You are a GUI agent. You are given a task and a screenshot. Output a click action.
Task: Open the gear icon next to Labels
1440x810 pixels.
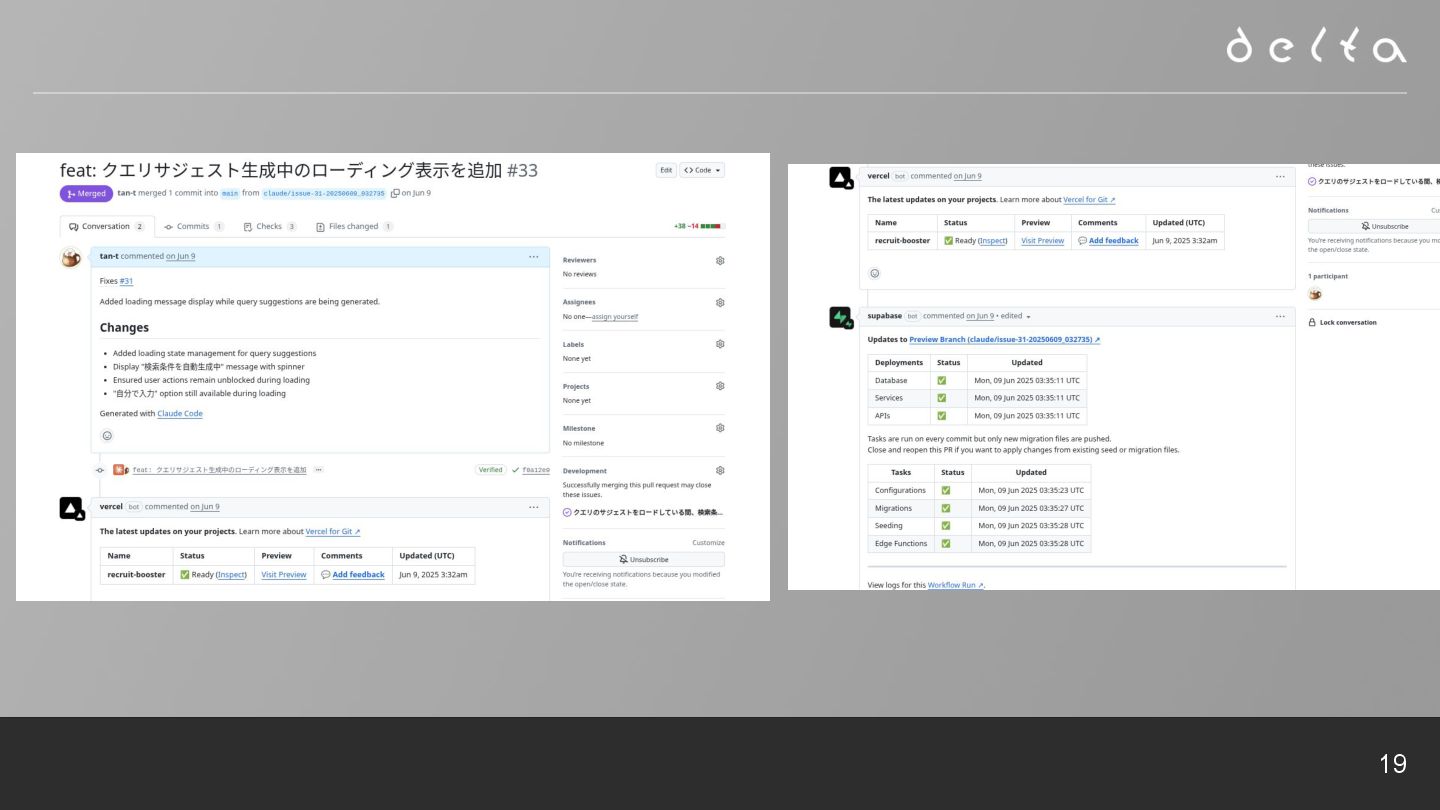click(720, 344)
